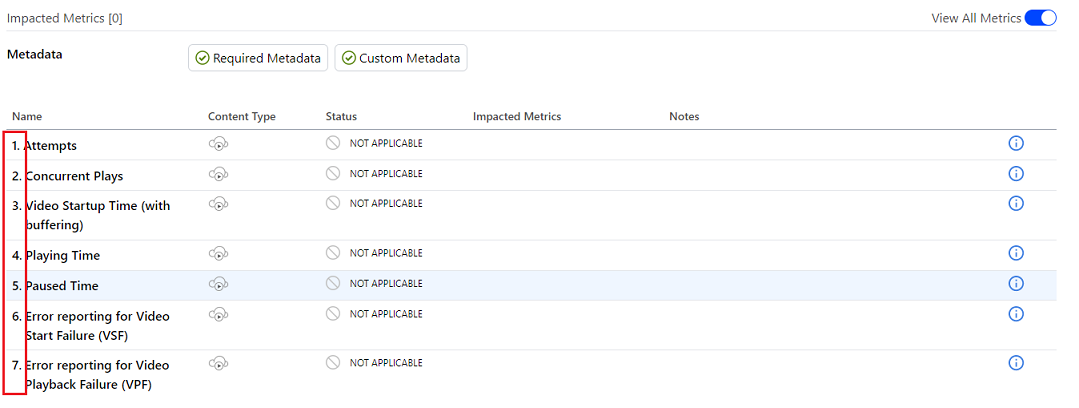Click content type icon for Playing Time
Image resolution: width=1079 pixels, height=408 pixels.
coord(218,254)
